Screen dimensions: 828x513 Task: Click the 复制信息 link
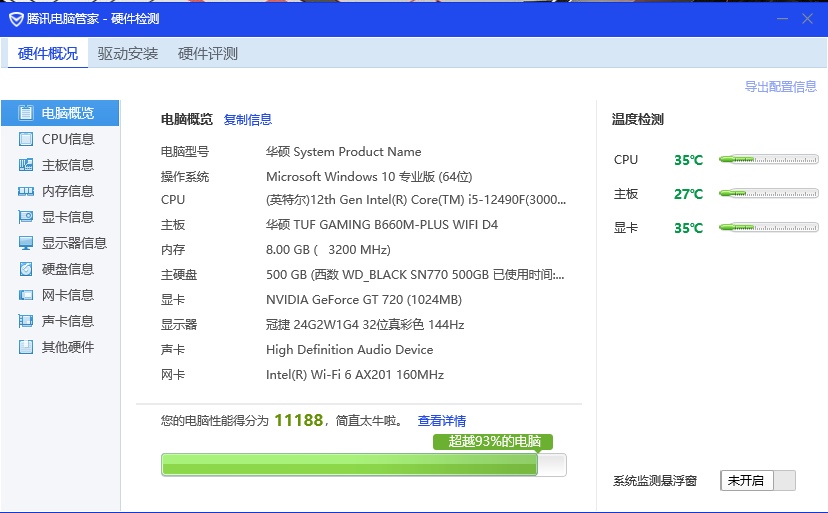point(248,119)
